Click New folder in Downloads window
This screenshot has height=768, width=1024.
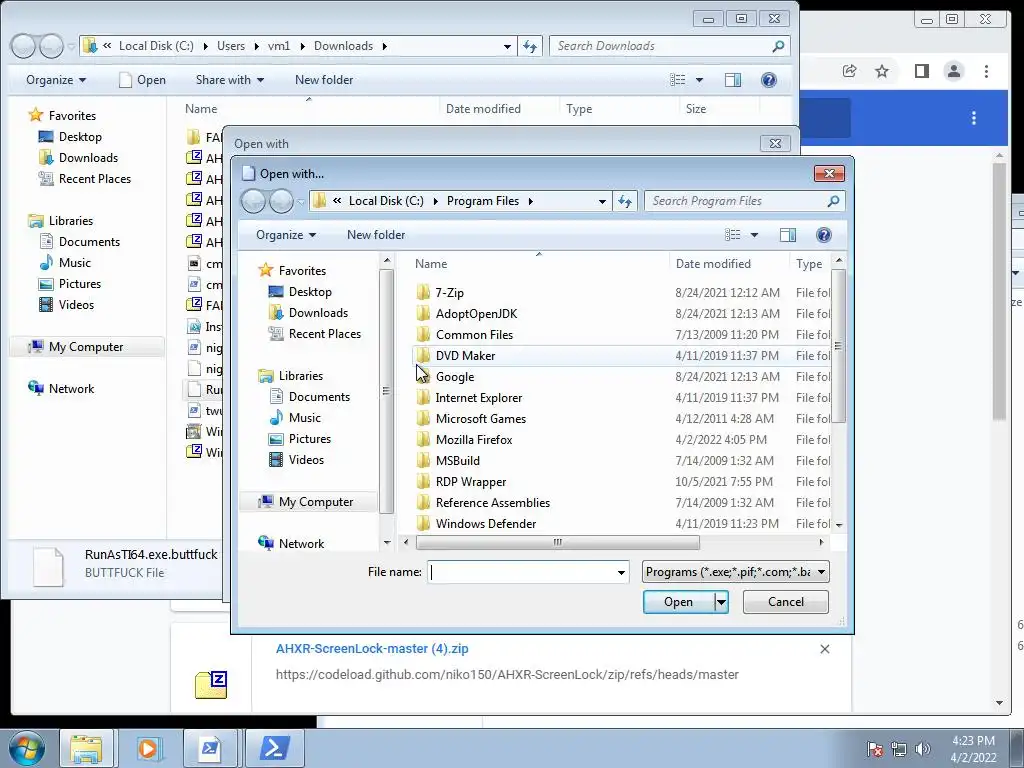[x=324, y=80]
